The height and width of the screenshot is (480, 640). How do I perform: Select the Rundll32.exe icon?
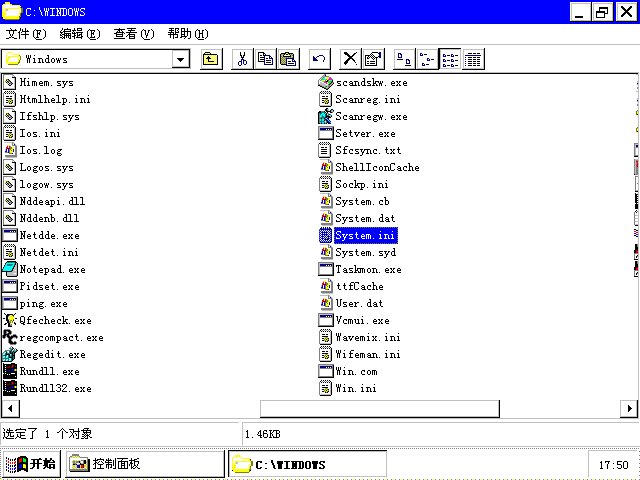point(10,388)
